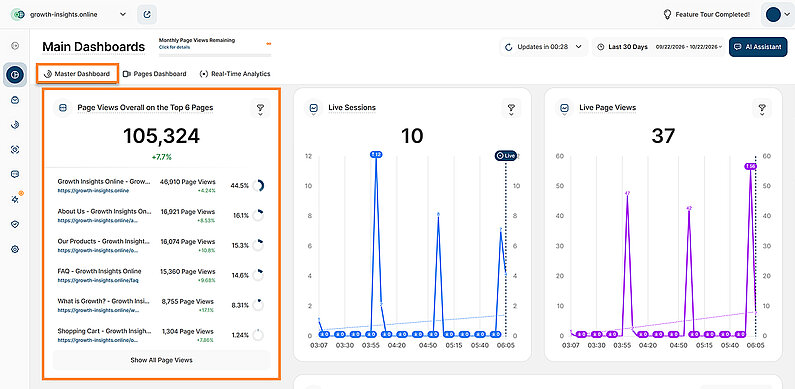Click donut chart for 1.24% row
795x389 pixels.
coord(259,335)
